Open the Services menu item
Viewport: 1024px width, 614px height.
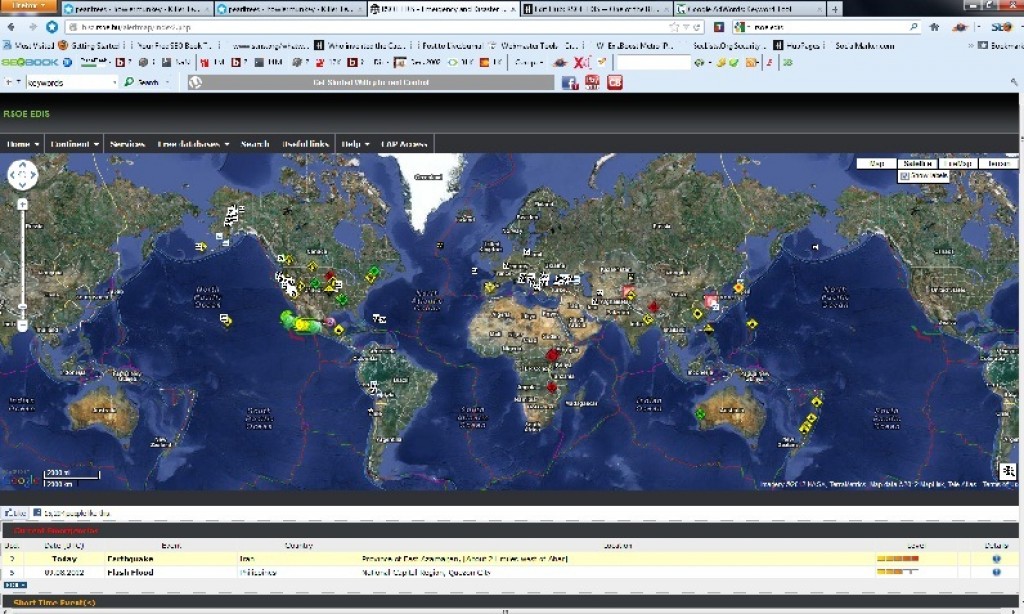128,144
